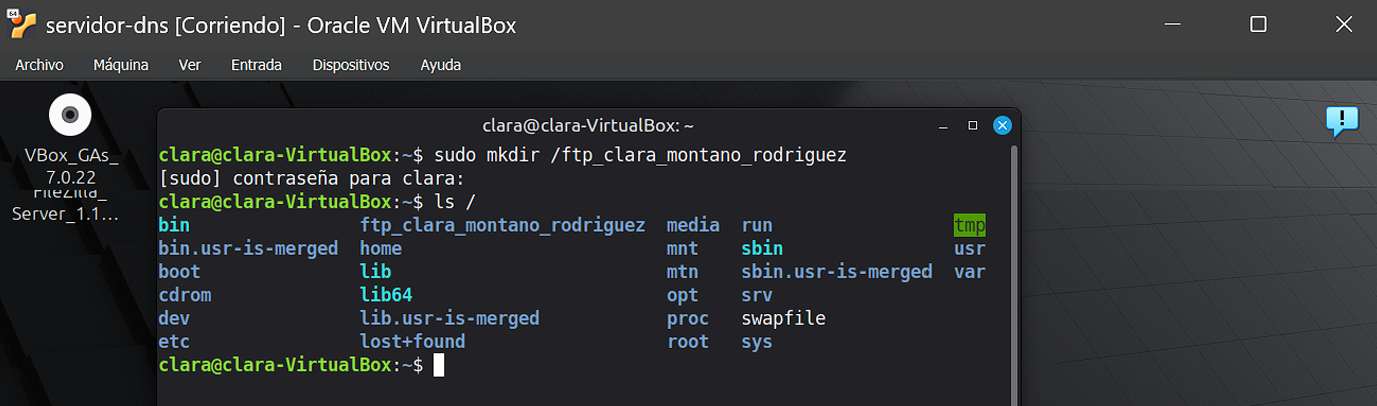1377x406 pixels.
Task: Click the terminal title bar text
Action: (588, 126)
